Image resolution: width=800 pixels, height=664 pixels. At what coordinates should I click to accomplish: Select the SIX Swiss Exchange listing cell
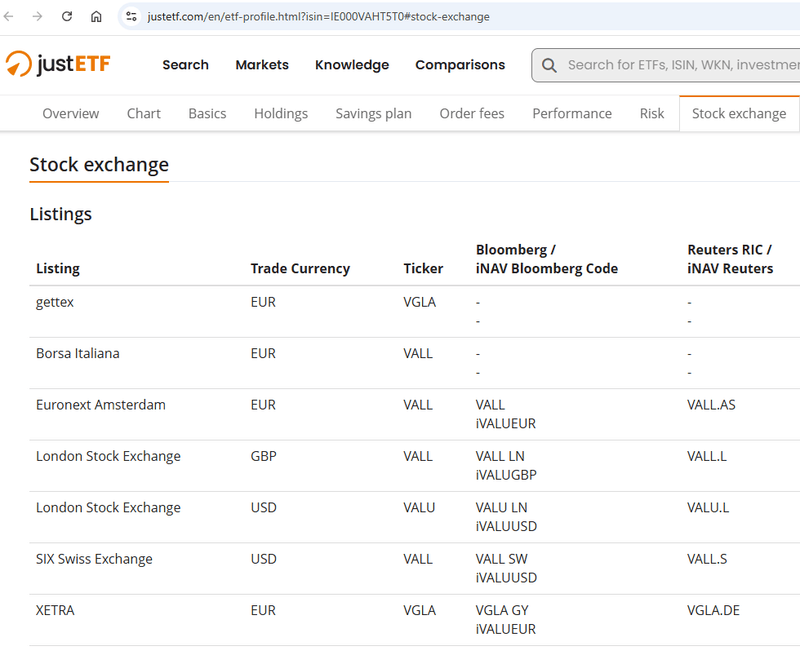94,559
